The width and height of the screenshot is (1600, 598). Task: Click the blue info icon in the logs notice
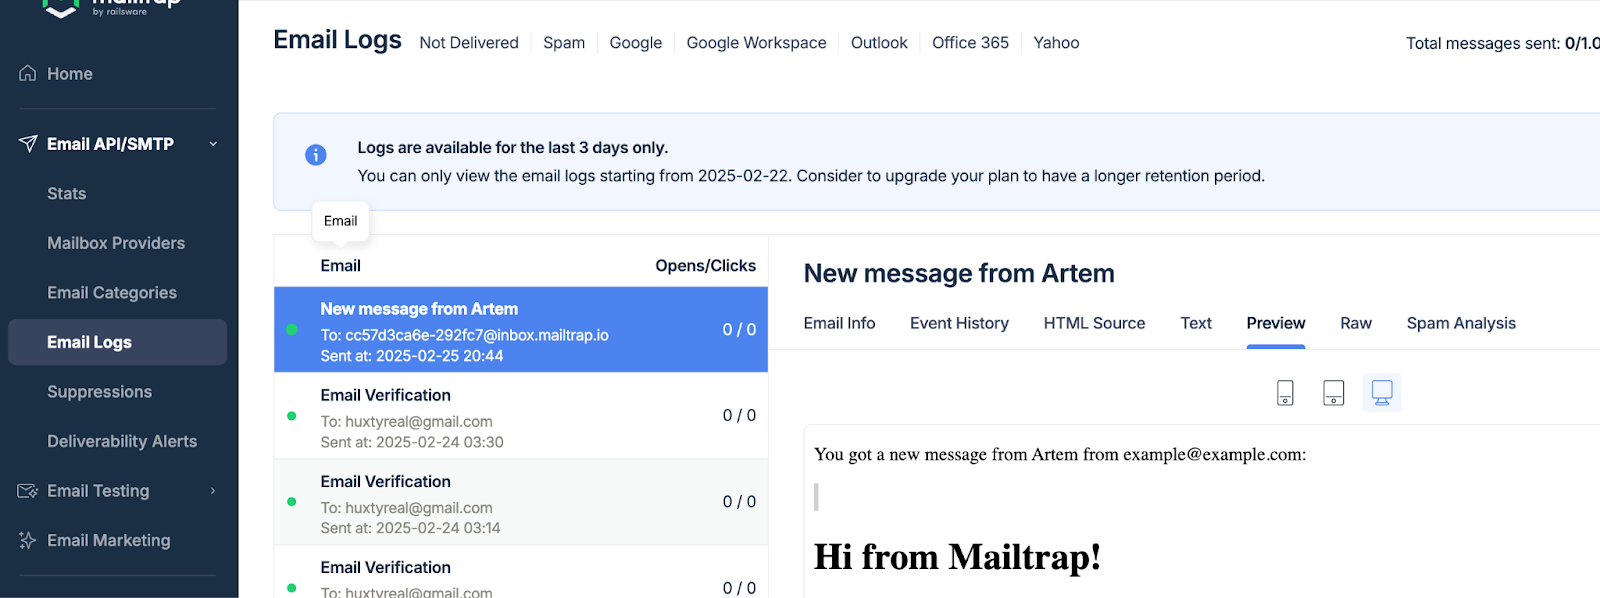315,155
